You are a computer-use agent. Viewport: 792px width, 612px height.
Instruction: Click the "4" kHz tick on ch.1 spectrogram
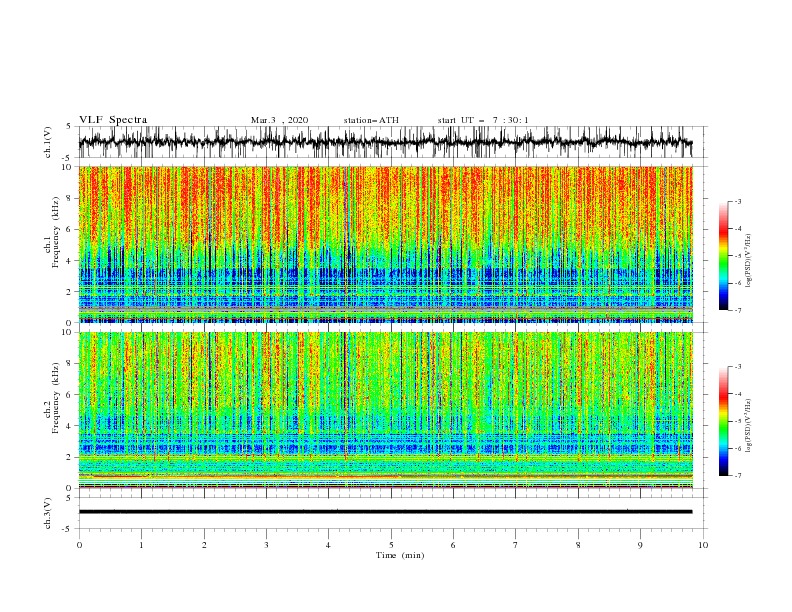70,261
